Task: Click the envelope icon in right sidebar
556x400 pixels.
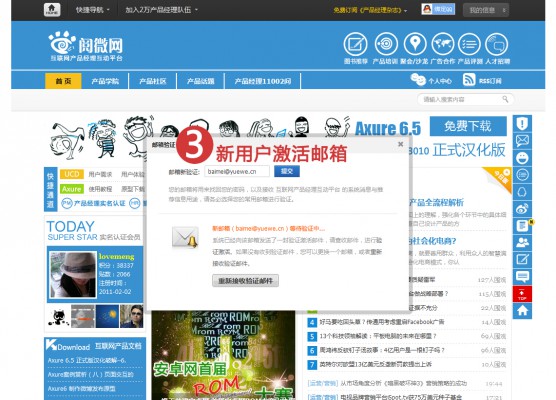Action: coord(522,141)
